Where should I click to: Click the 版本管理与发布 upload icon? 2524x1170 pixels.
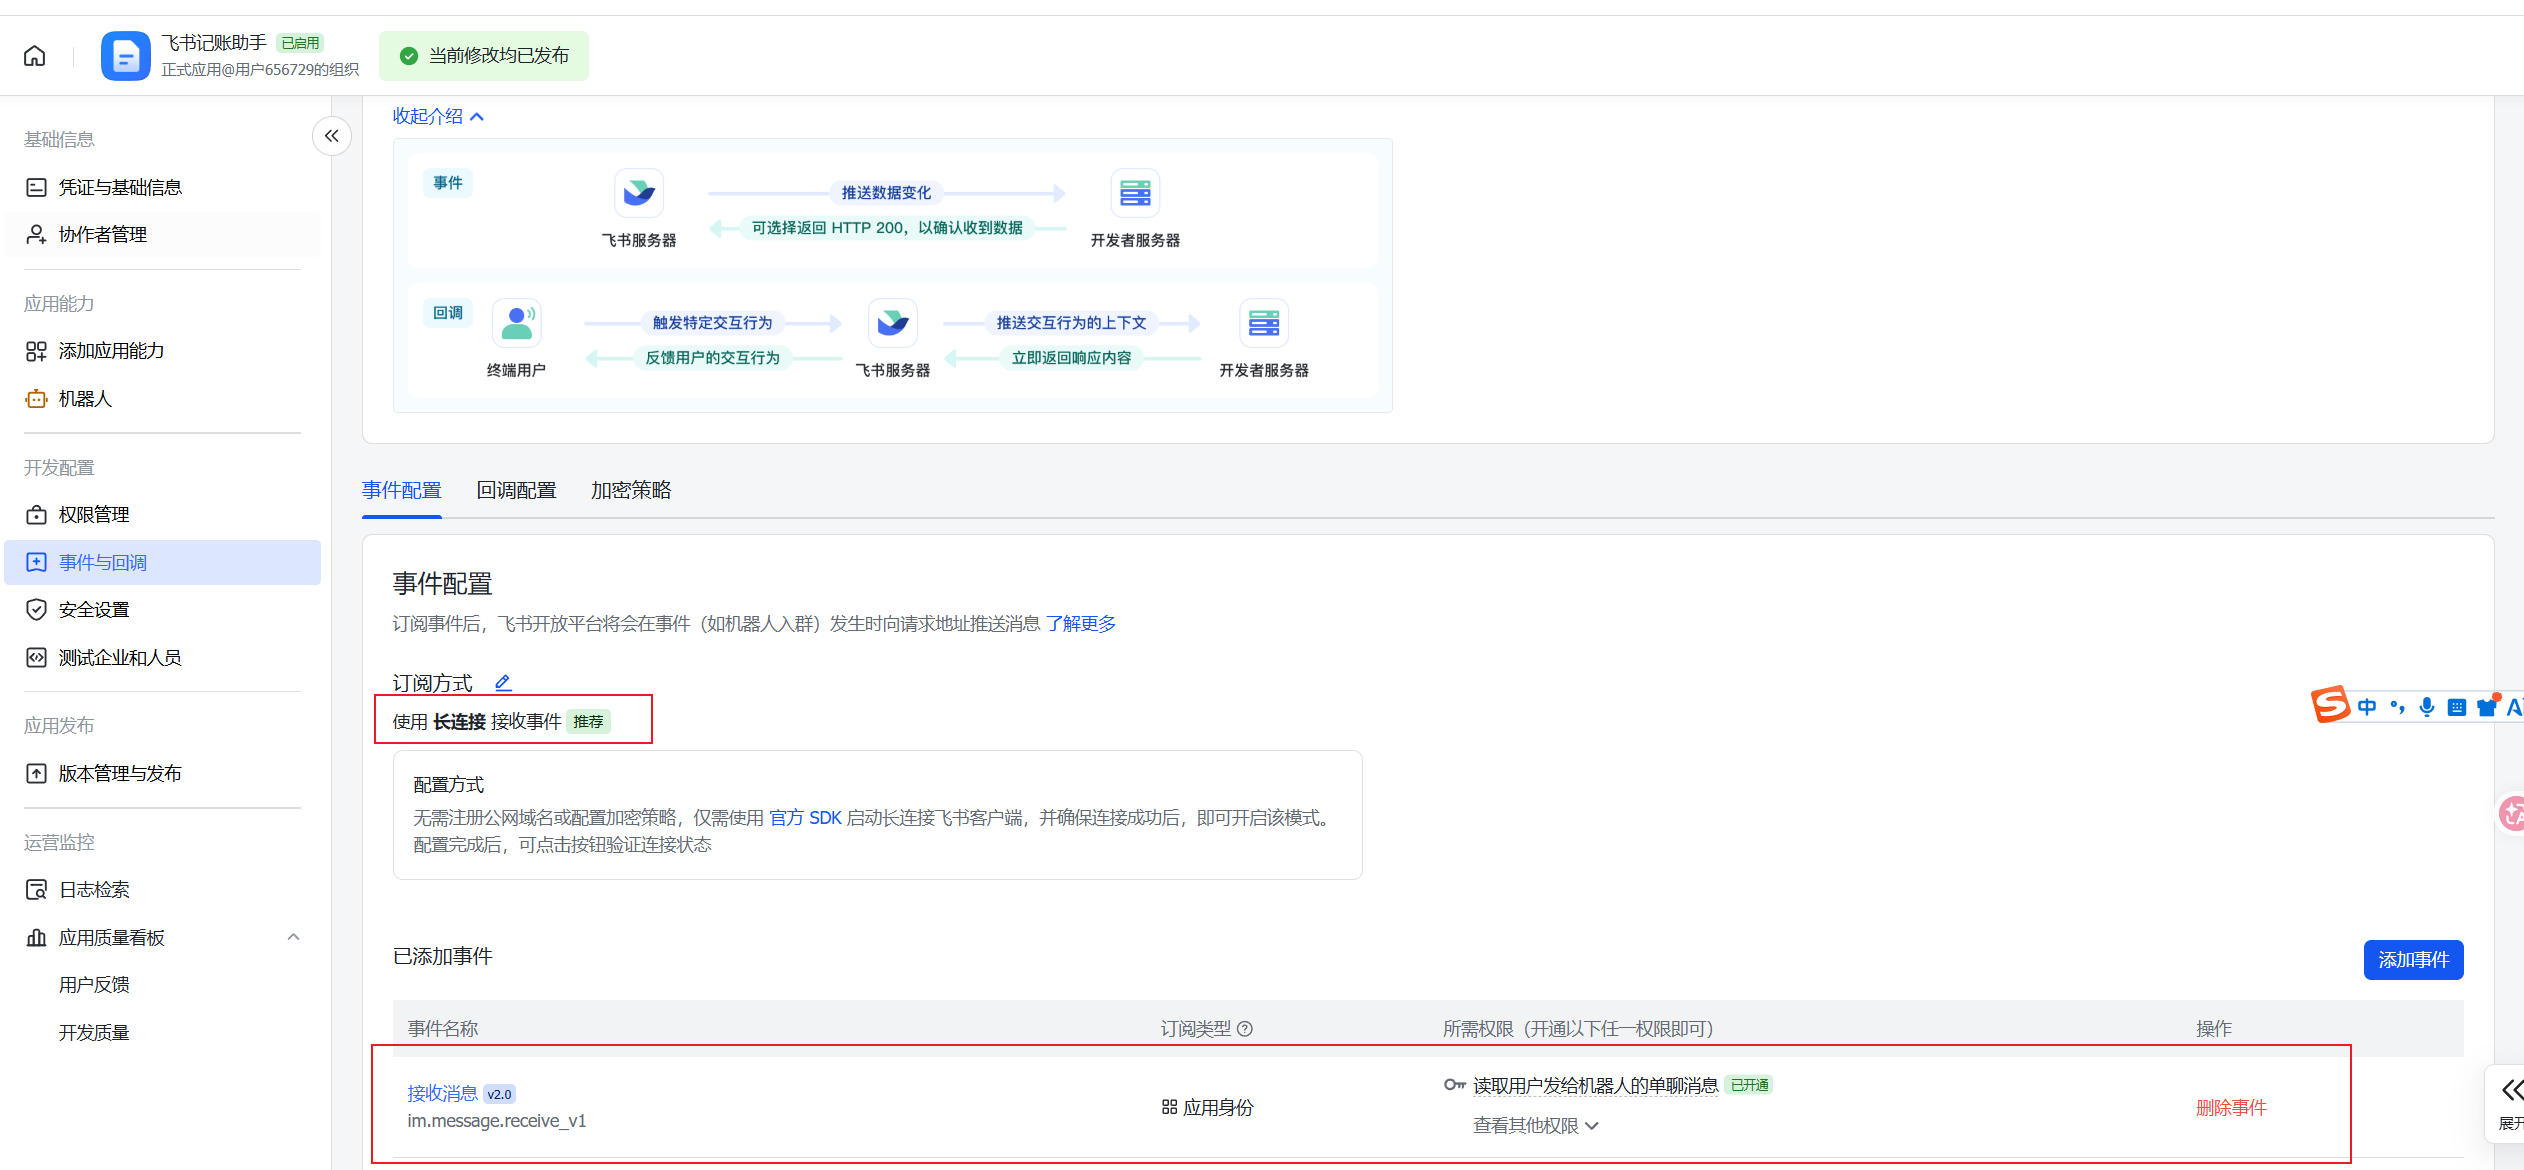[x=36, y=773]
